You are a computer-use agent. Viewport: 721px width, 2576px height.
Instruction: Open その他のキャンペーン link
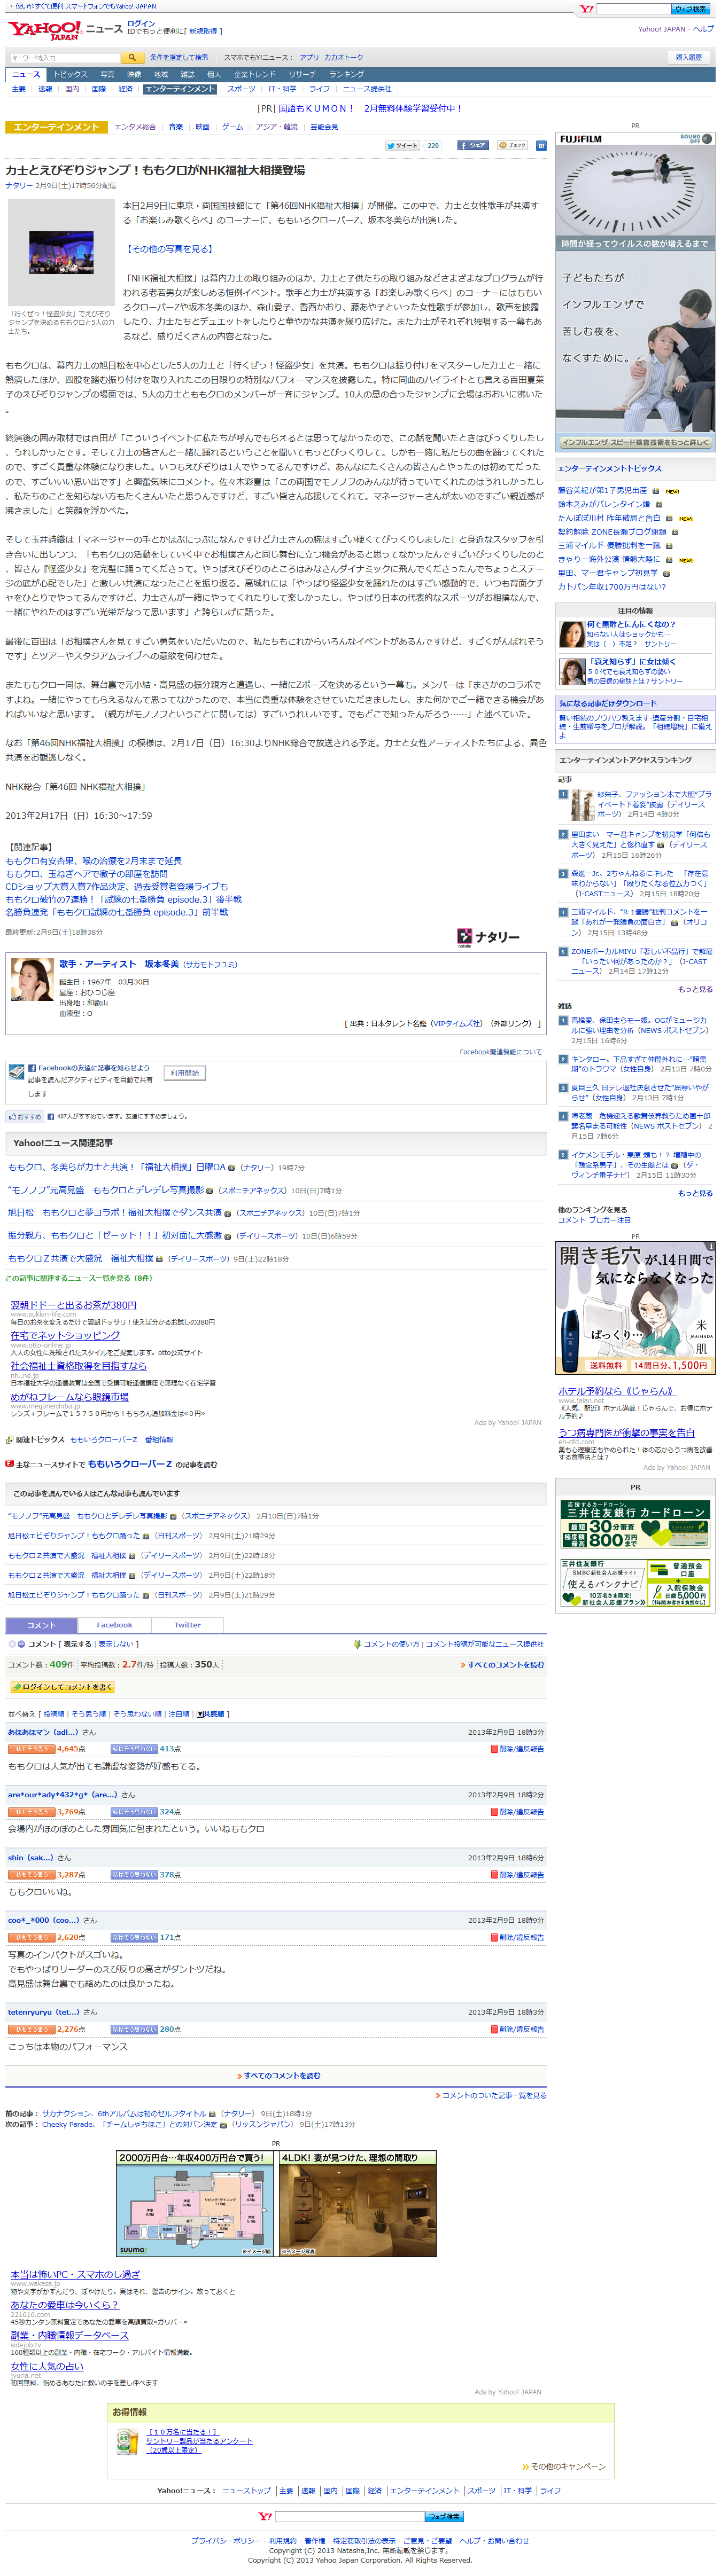tap(567, 2466)
